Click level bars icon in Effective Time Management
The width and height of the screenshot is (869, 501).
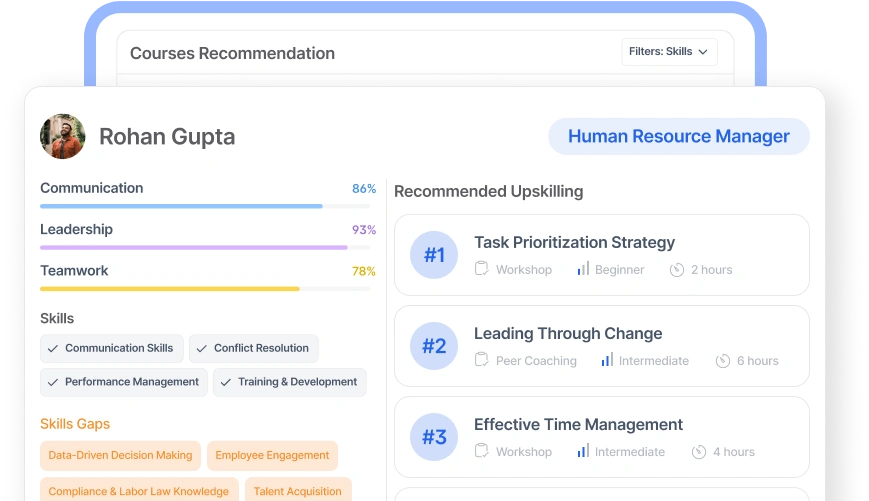(583, 451)
